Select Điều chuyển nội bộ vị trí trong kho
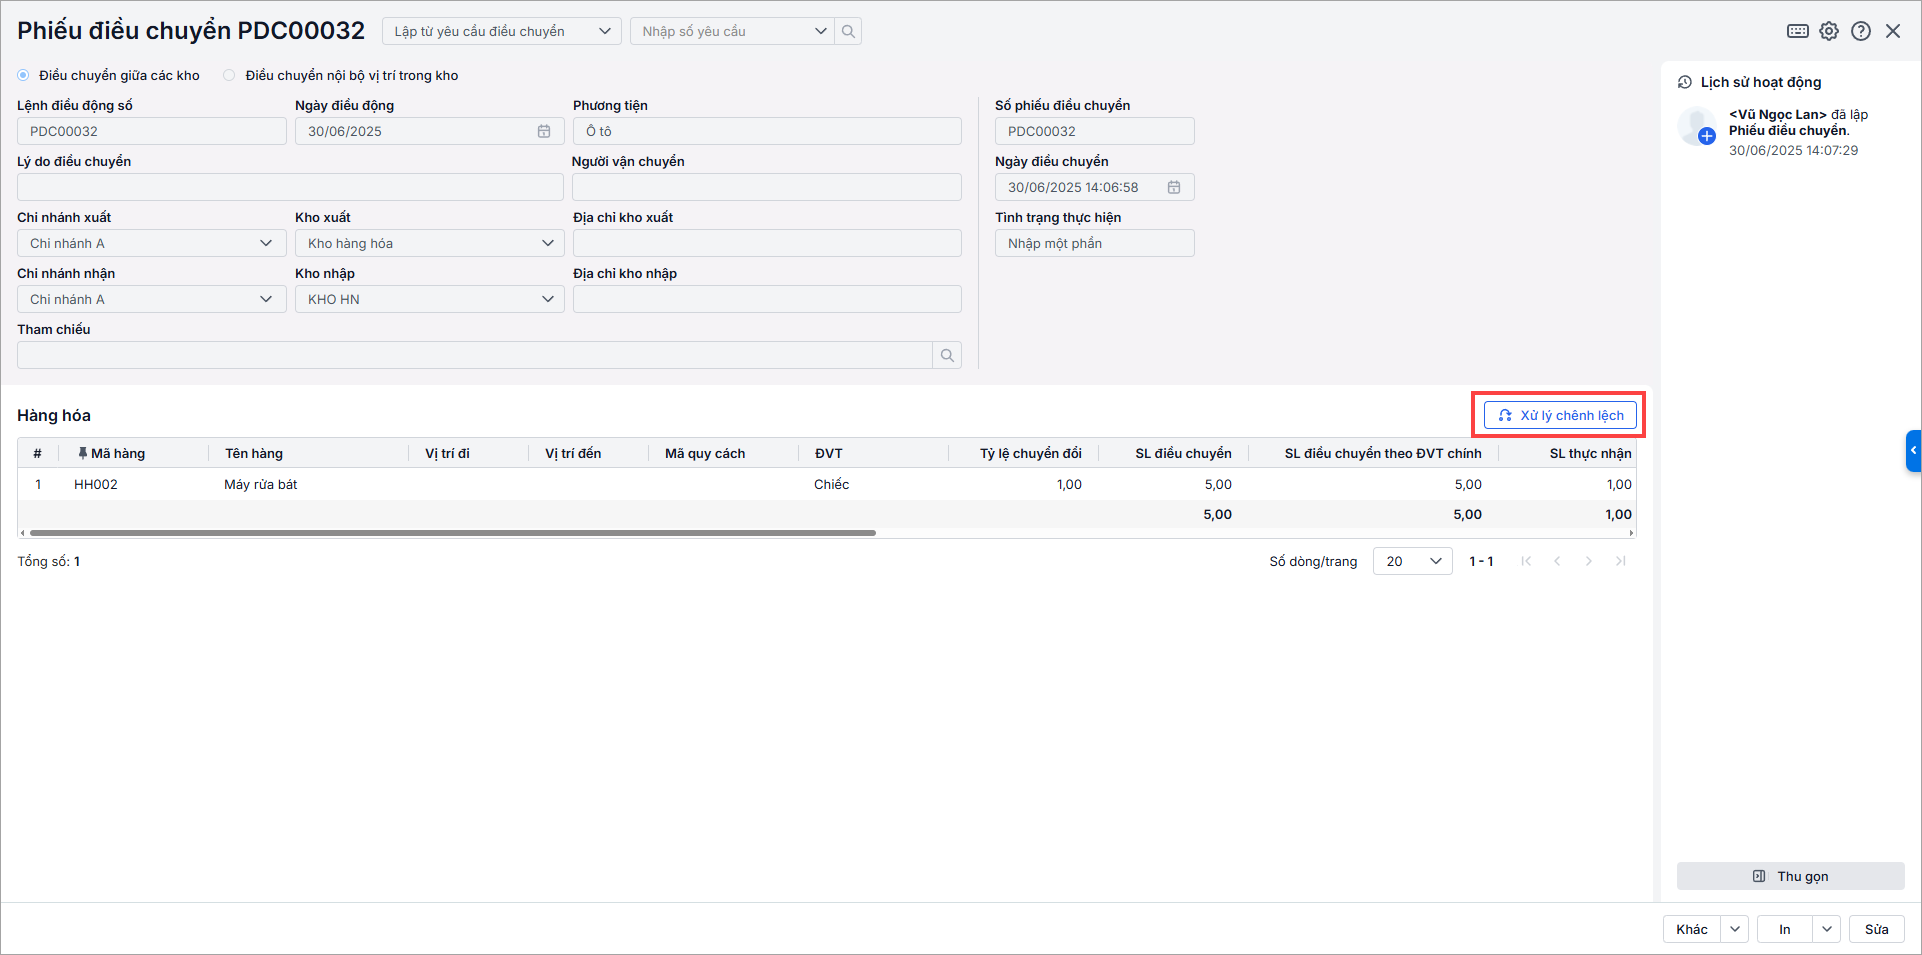 click(230, 75)
